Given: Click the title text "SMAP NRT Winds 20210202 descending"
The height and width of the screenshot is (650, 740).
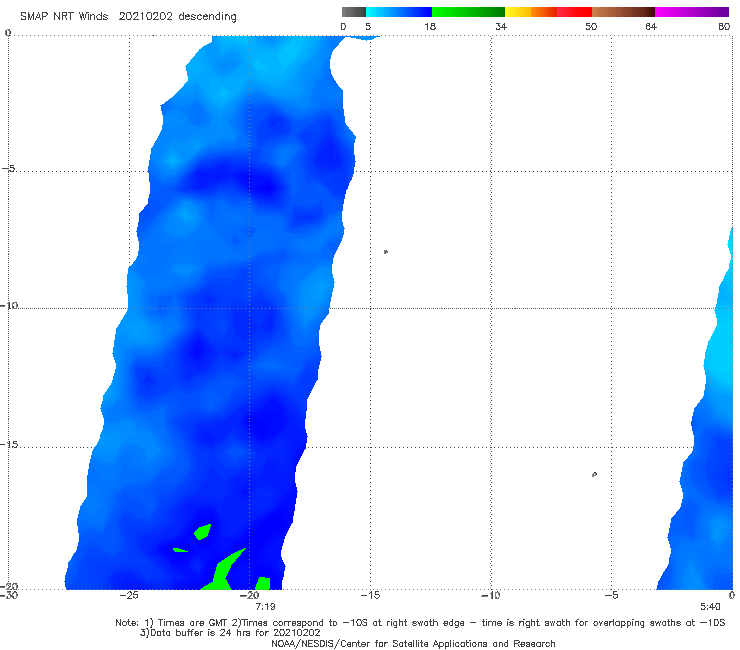Looking at the screenshot, I should (x=128, y=16).
